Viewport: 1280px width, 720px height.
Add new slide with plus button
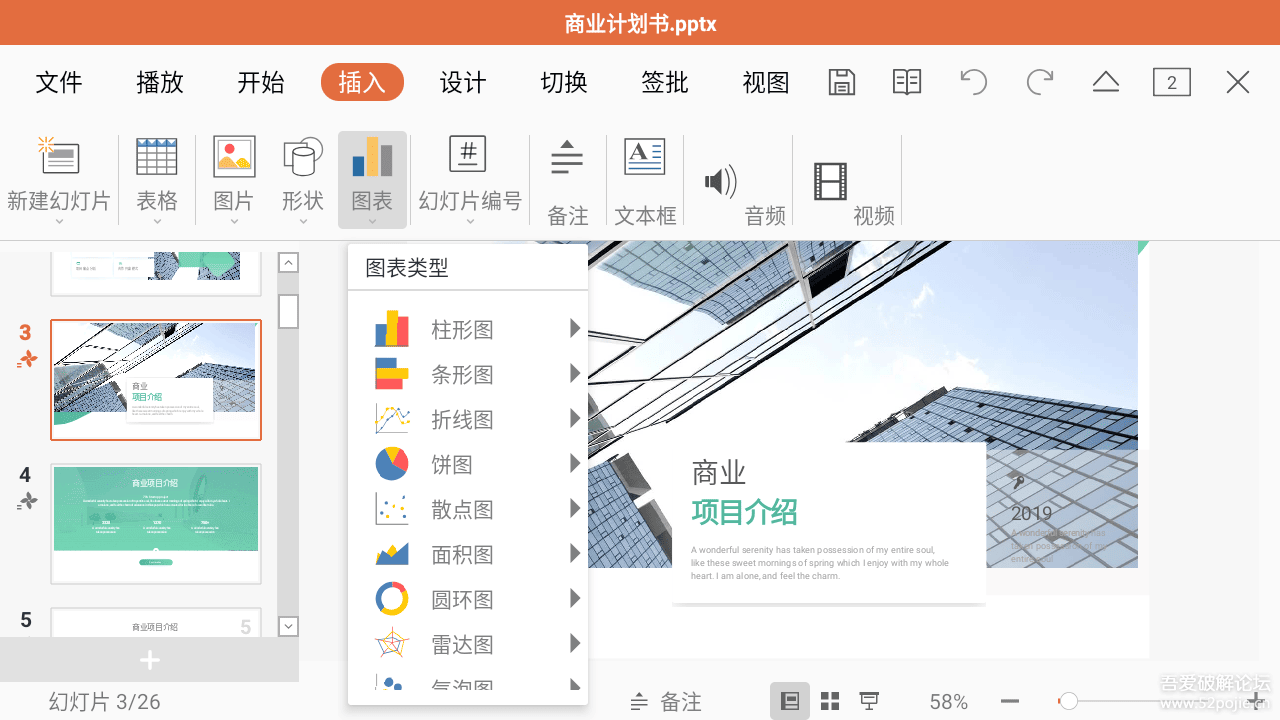pos(149,660)
